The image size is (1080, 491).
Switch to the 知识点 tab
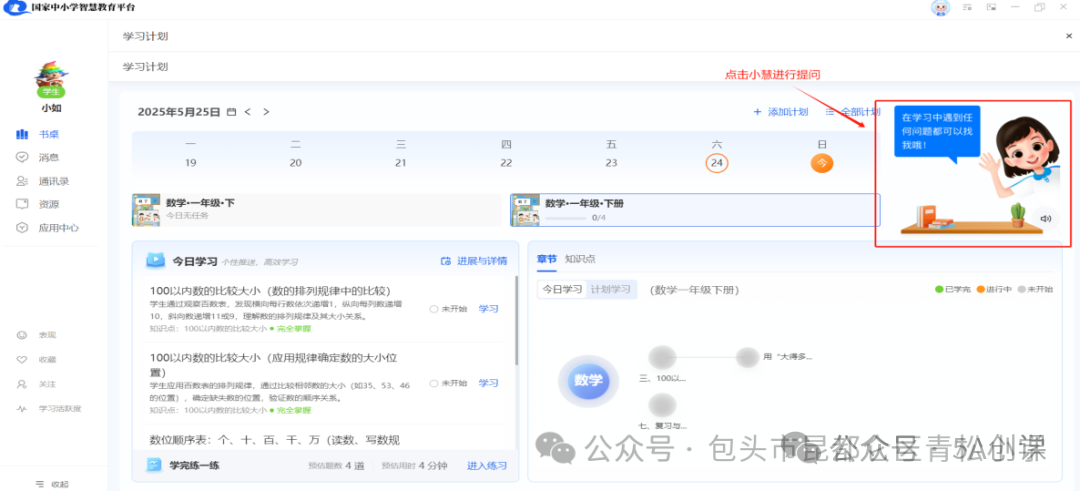coord(580,259)
